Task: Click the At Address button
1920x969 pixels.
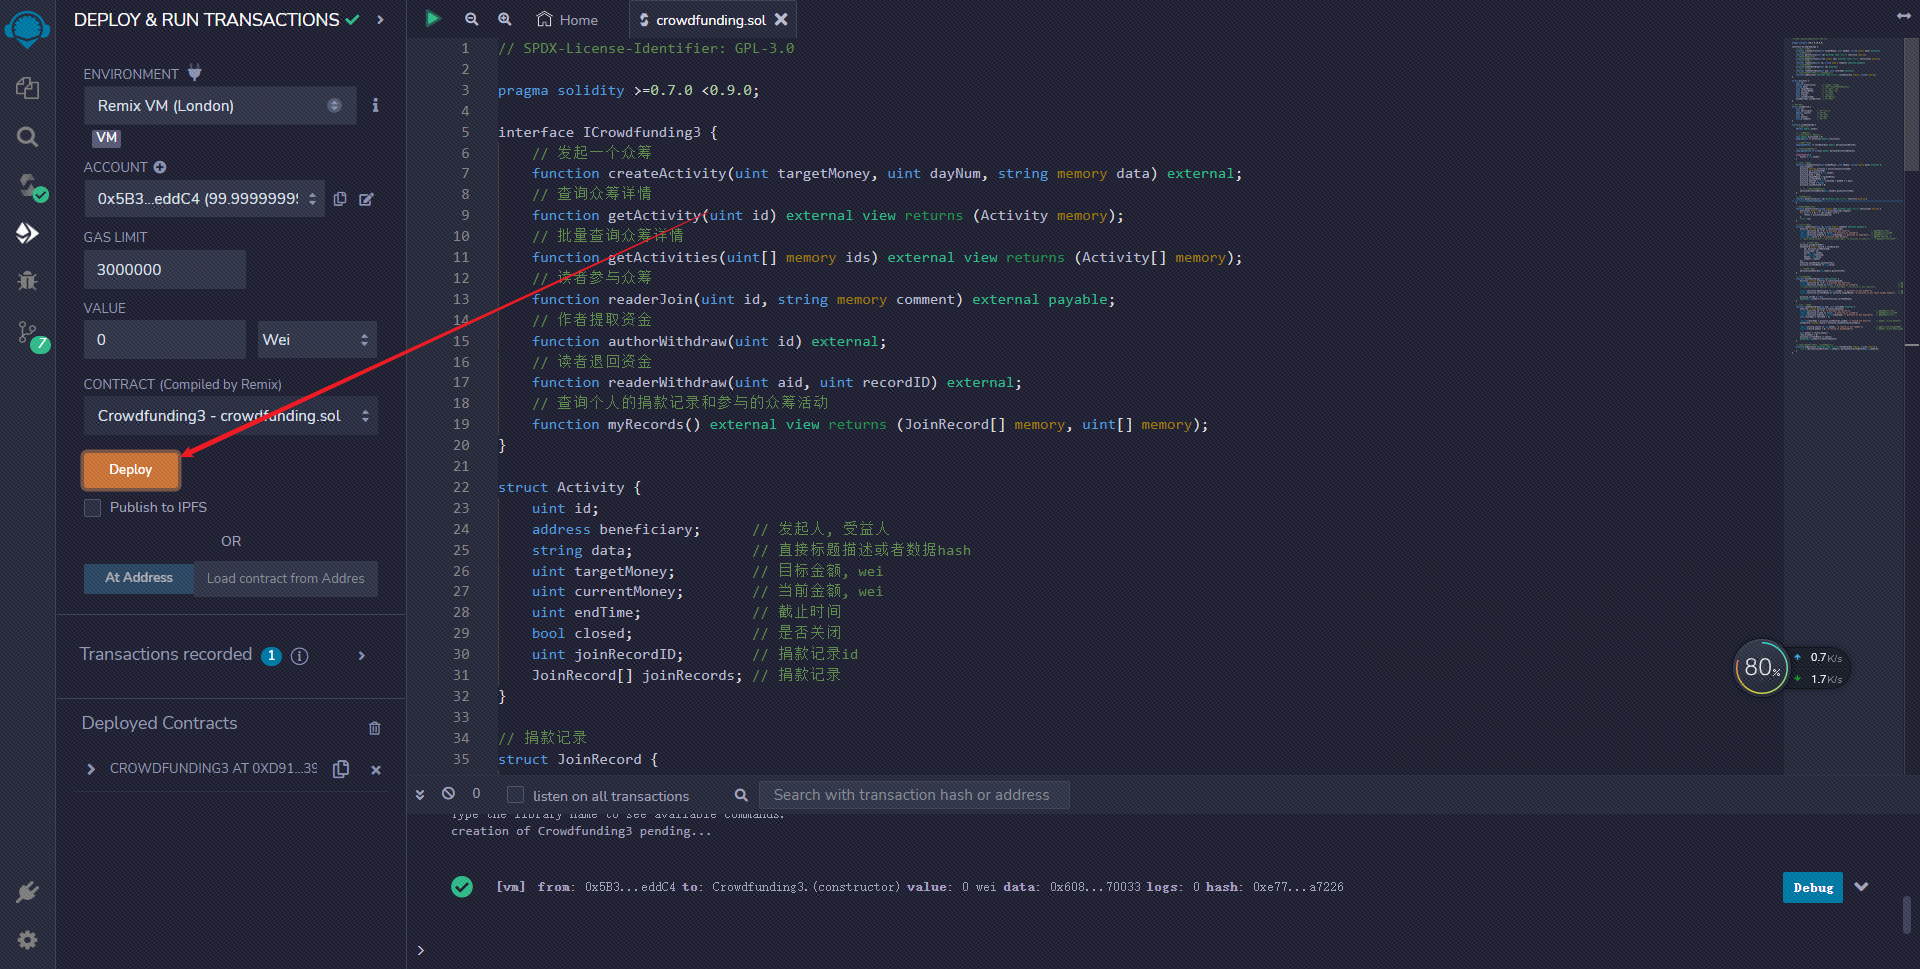Action: 139,578
